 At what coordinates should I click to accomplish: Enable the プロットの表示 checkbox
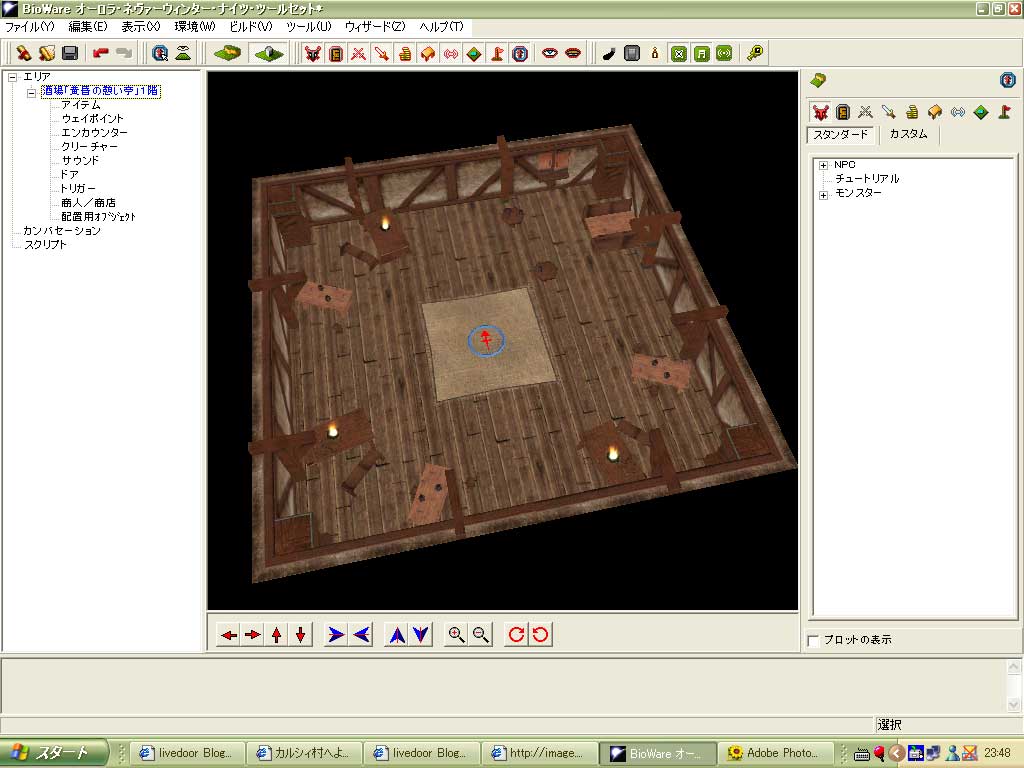814,641
